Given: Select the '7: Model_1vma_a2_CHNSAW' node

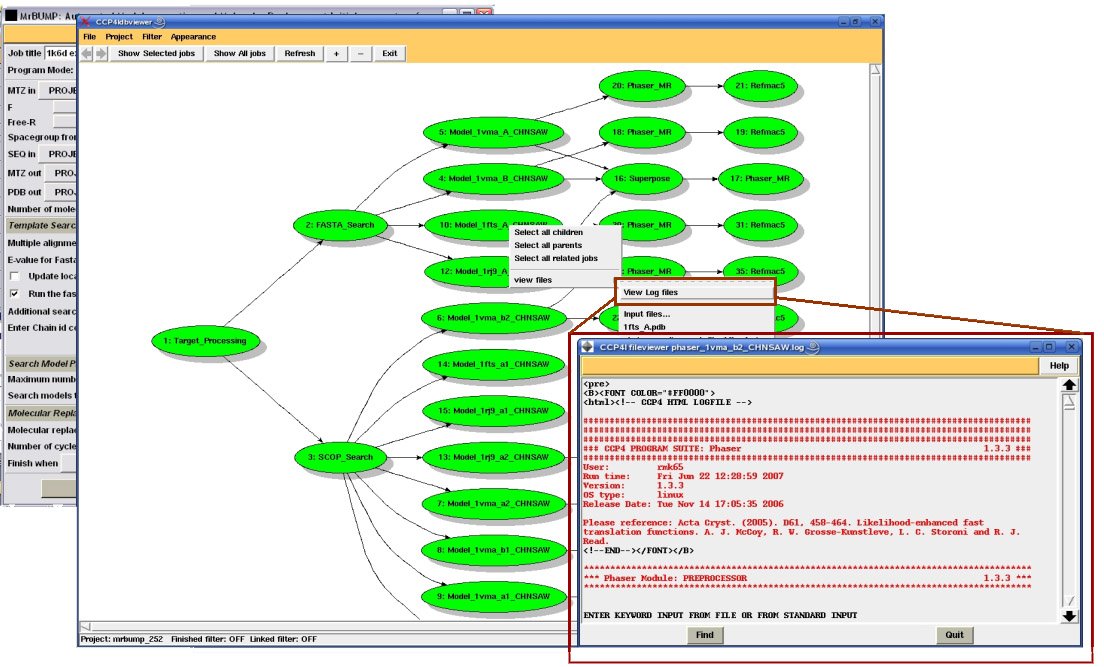Looking at the screenshot, I should 493,504.
